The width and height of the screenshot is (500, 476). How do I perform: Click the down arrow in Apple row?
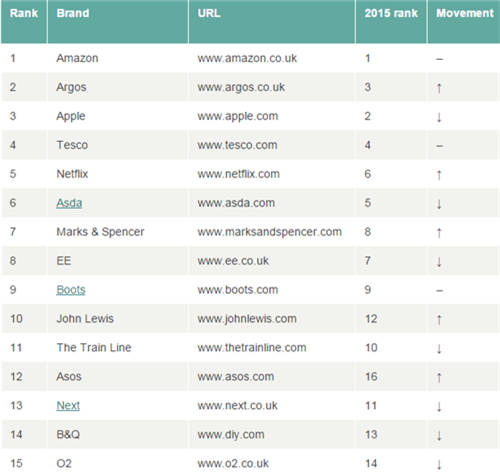[439, 117]
